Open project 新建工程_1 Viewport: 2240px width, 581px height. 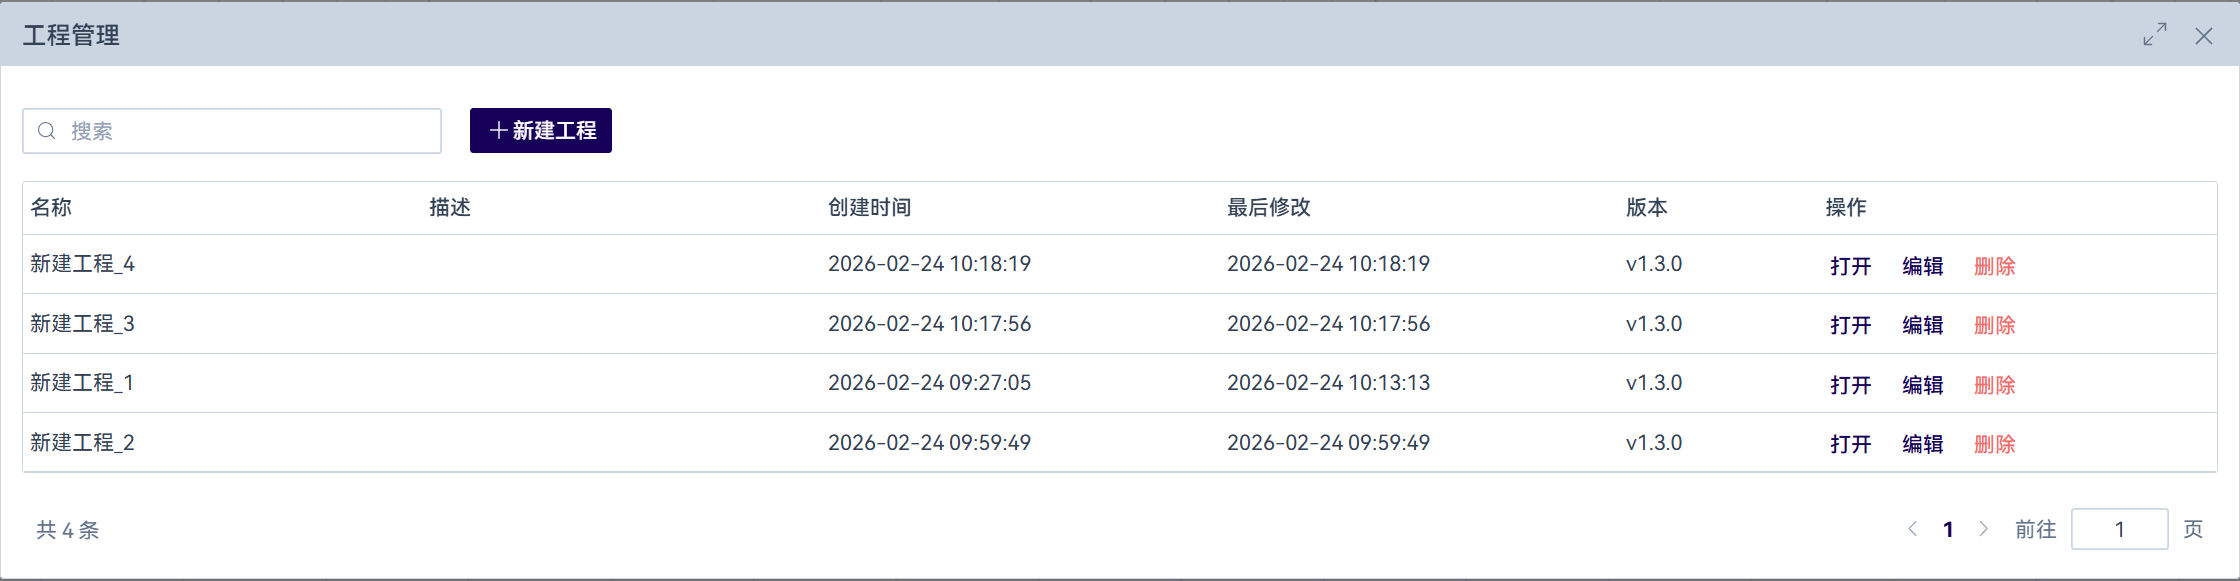click(1850, 385)
